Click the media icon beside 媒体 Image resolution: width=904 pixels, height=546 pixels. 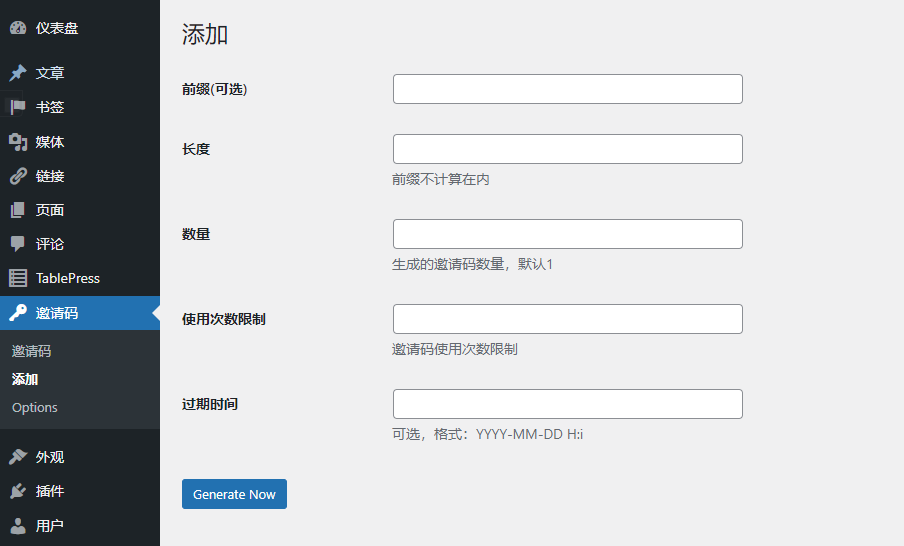click(x=18, y=142)
